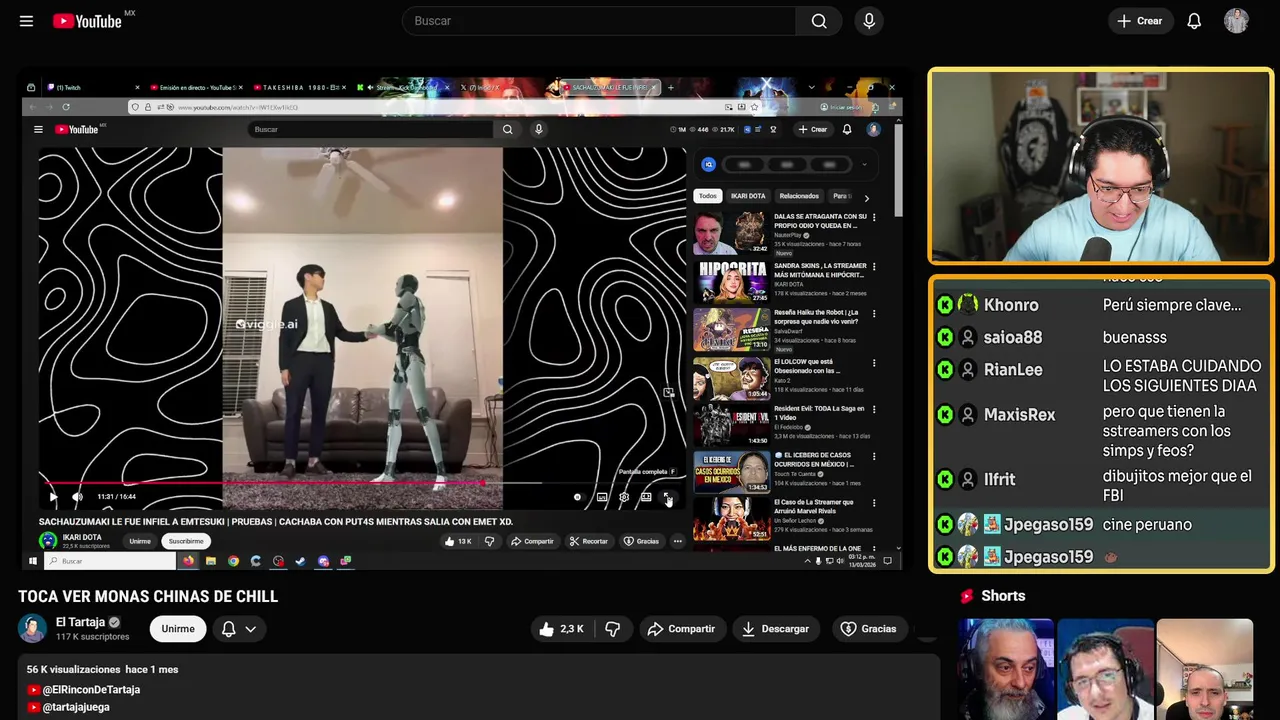Start voice search with microphone icon

point(869,21)
